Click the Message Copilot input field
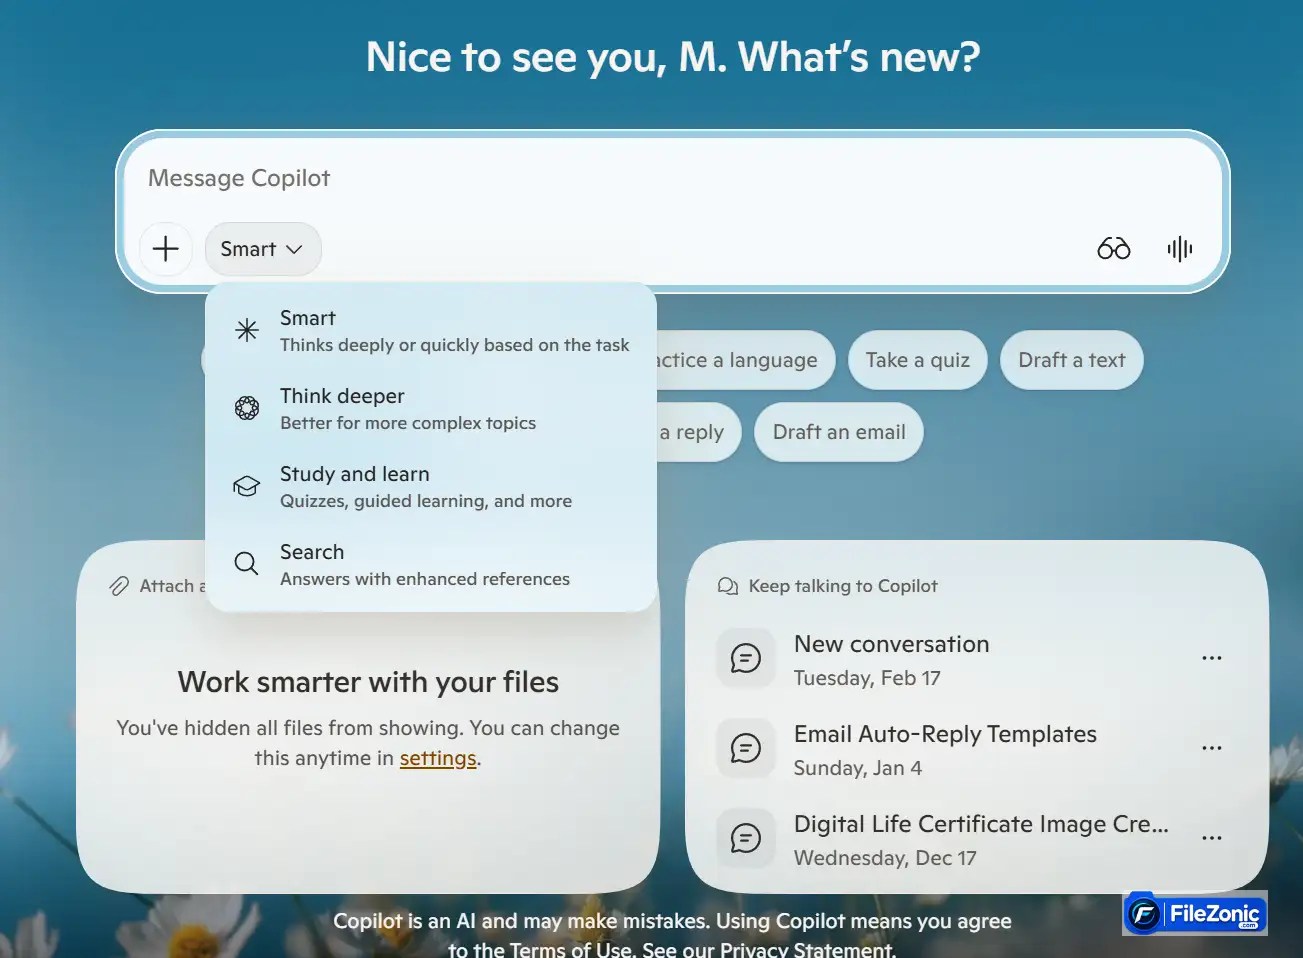The image size is (1303, 958). coord(672,178)
